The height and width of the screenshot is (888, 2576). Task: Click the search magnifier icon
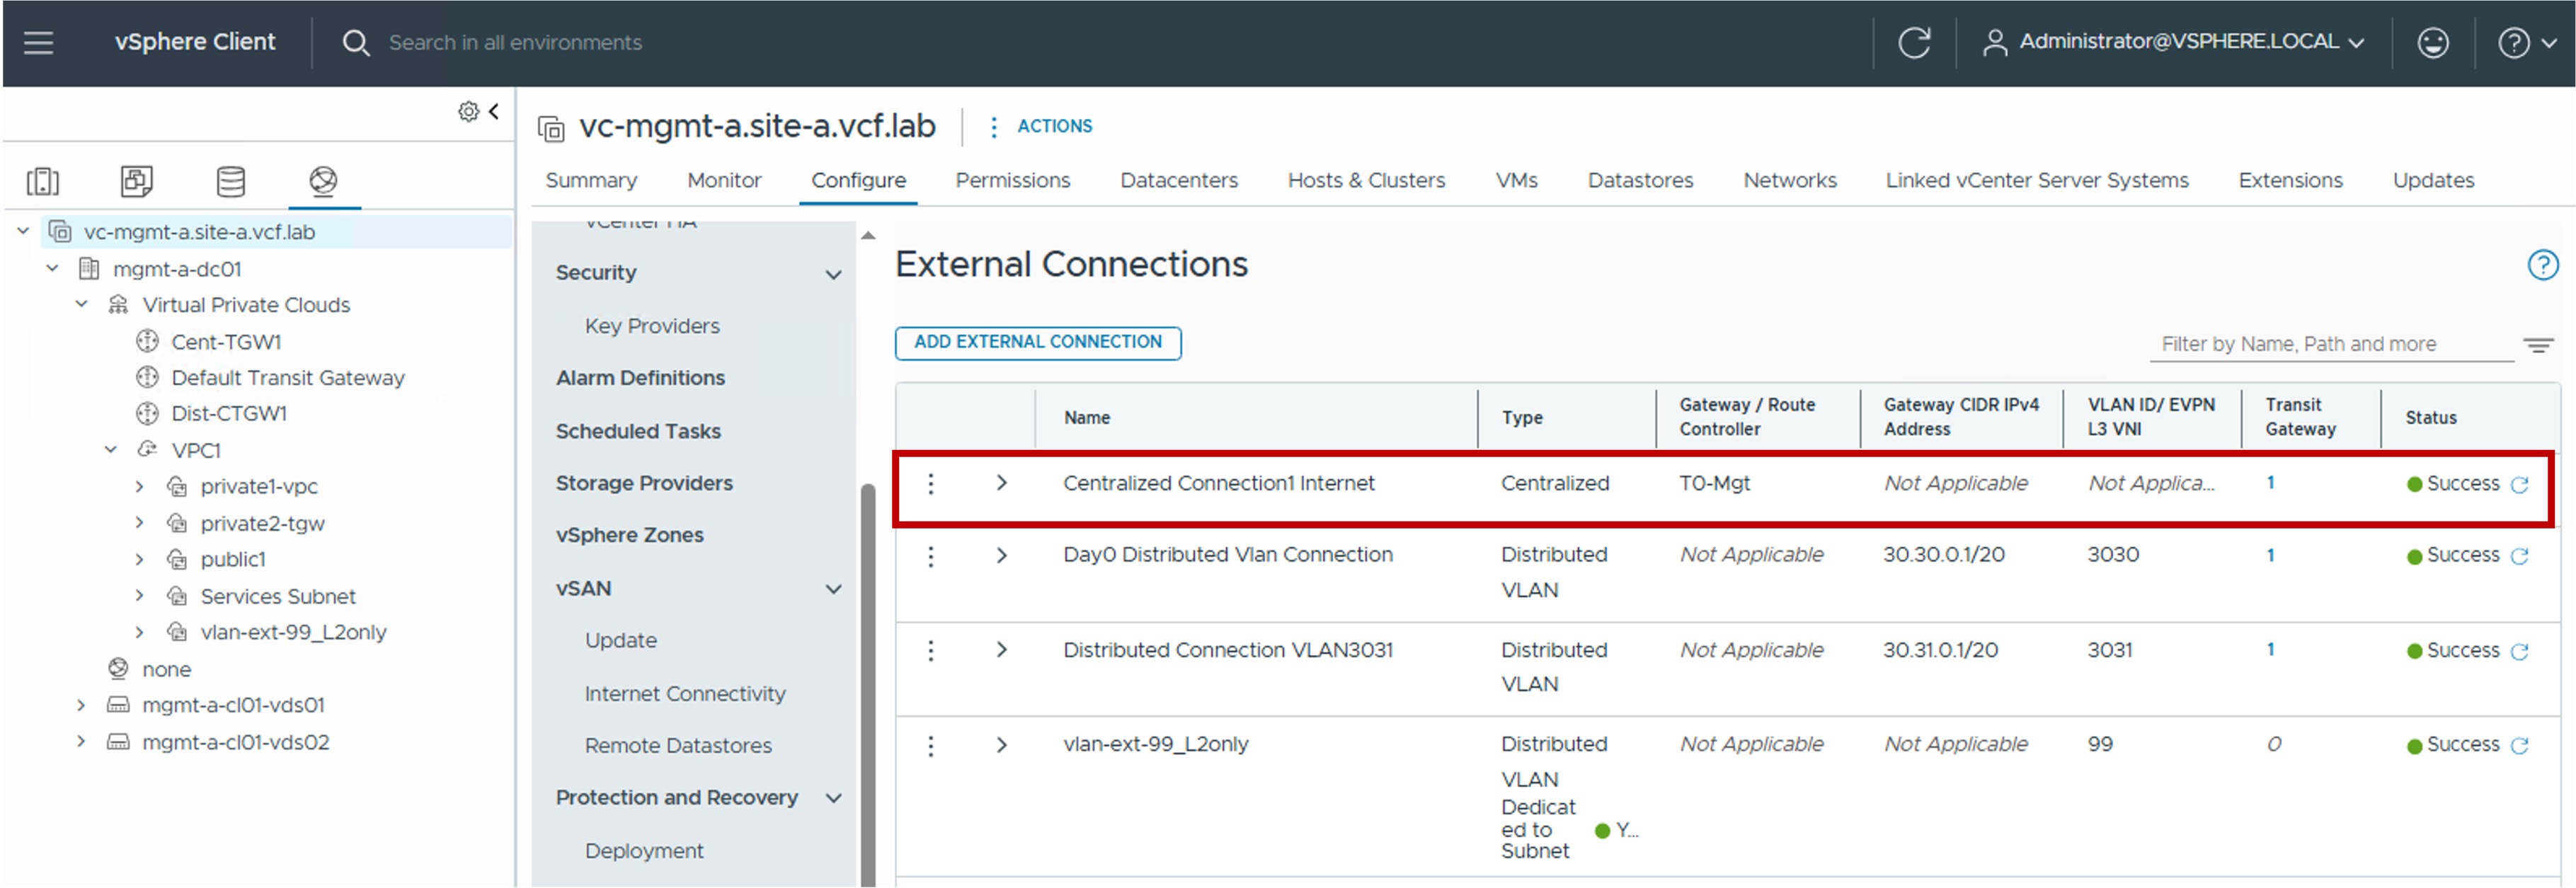coord(356,42)
